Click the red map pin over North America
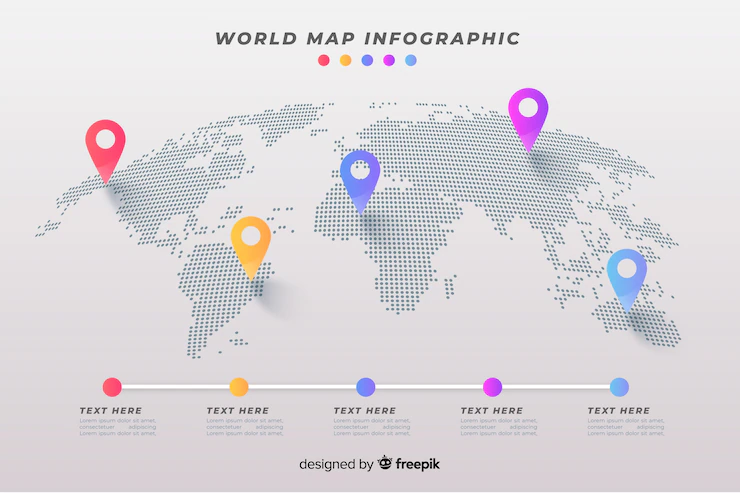 [105, 143]
